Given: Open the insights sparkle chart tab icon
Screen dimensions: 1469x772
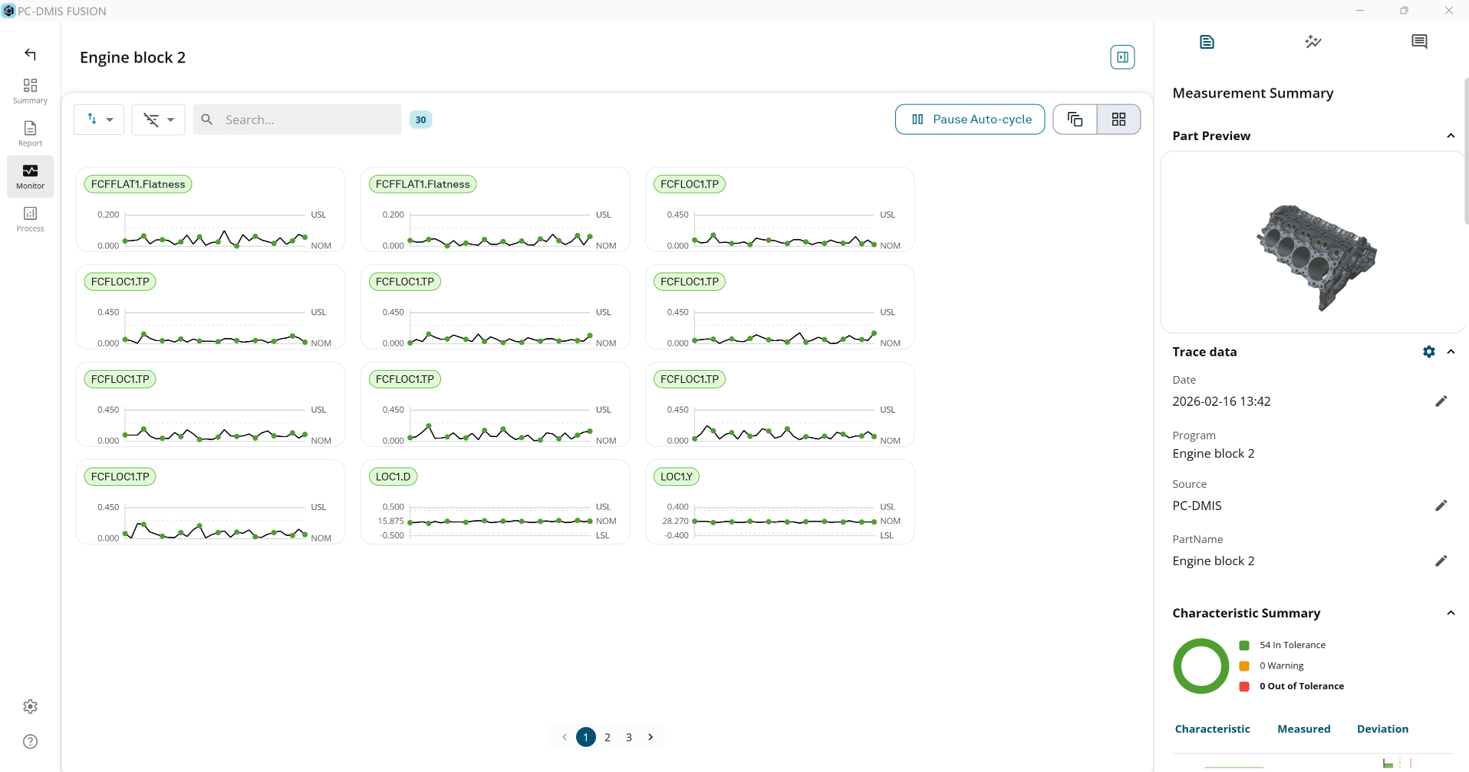Looking at the screenshot, I should click(1313, 42).
